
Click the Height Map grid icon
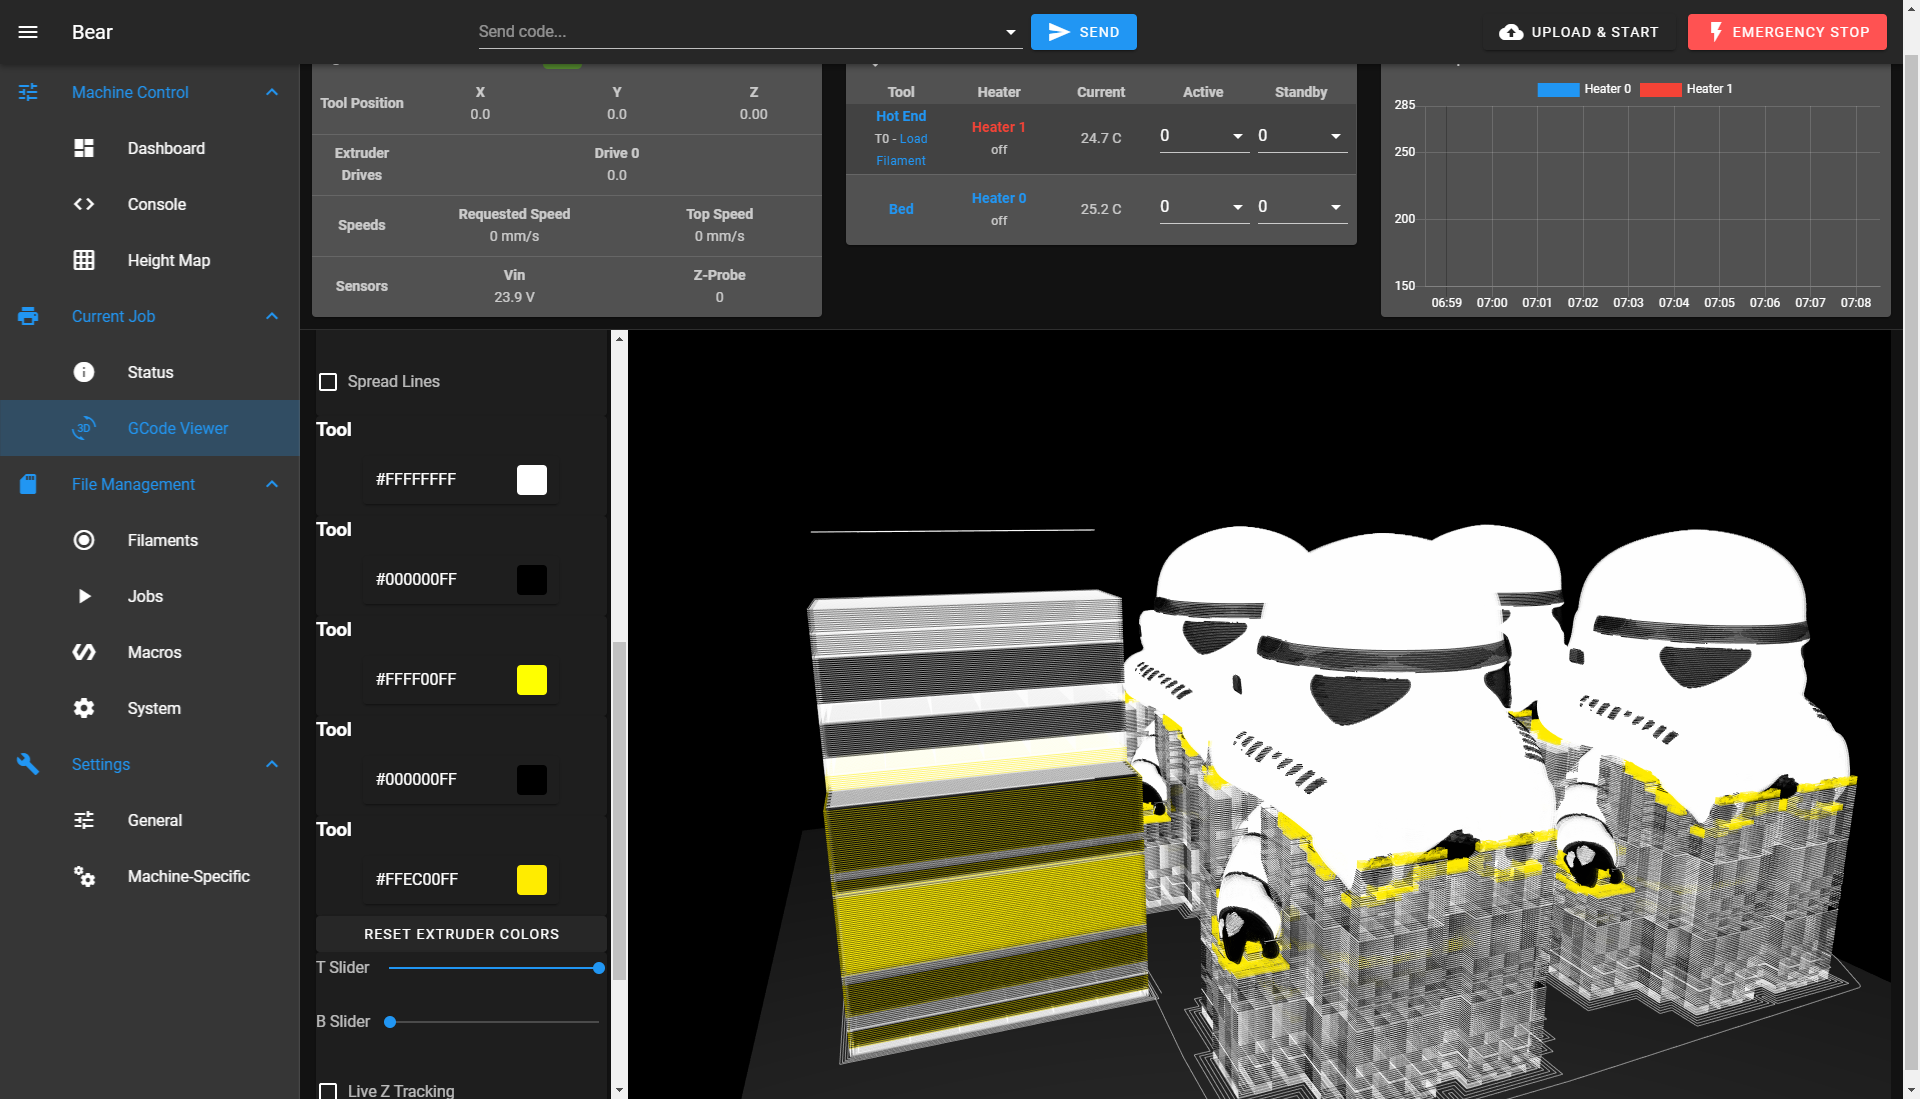coord(84,260)
